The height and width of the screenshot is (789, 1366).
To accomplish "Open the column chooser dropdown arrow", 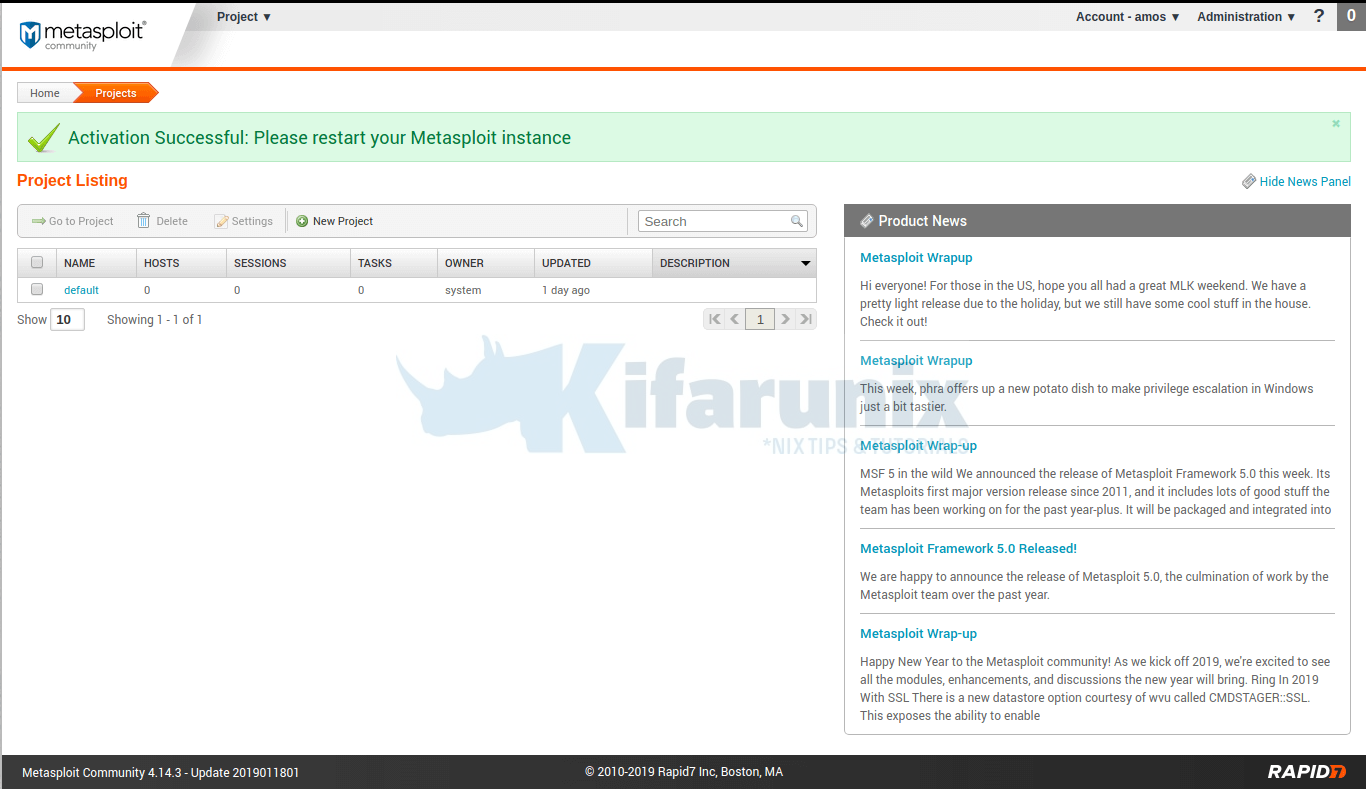I will [806, 263].
